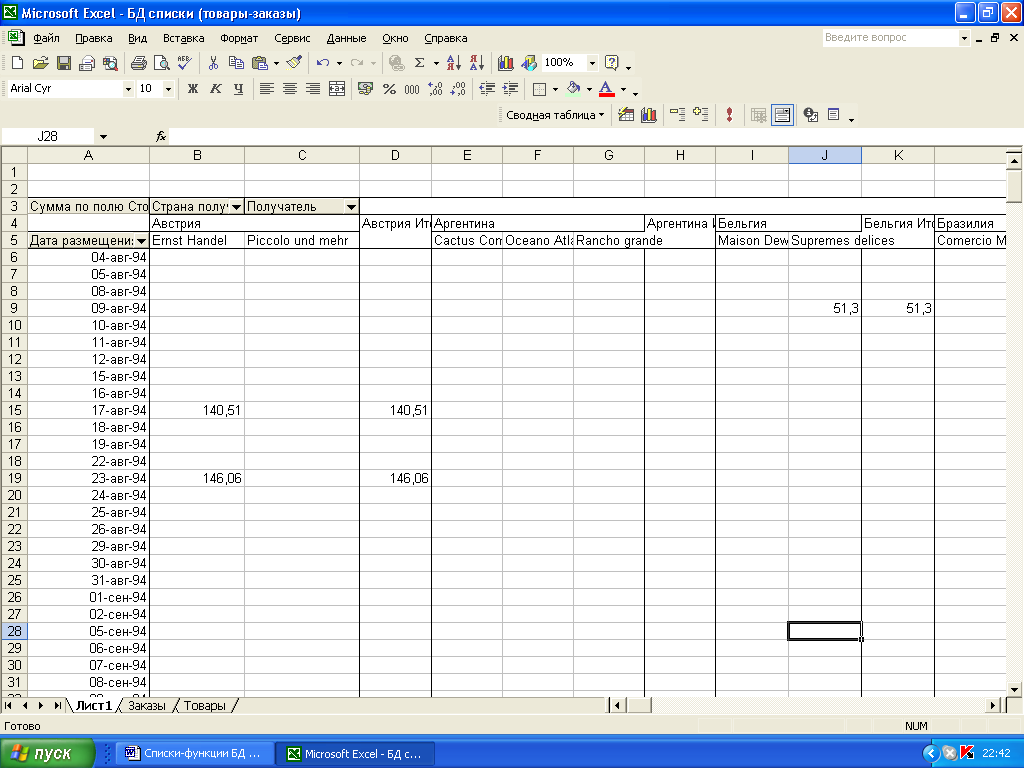The width and height of the screenshot is (1024, 768).
Task: Decrease the cell indent
Action: (x=487, y=89)
